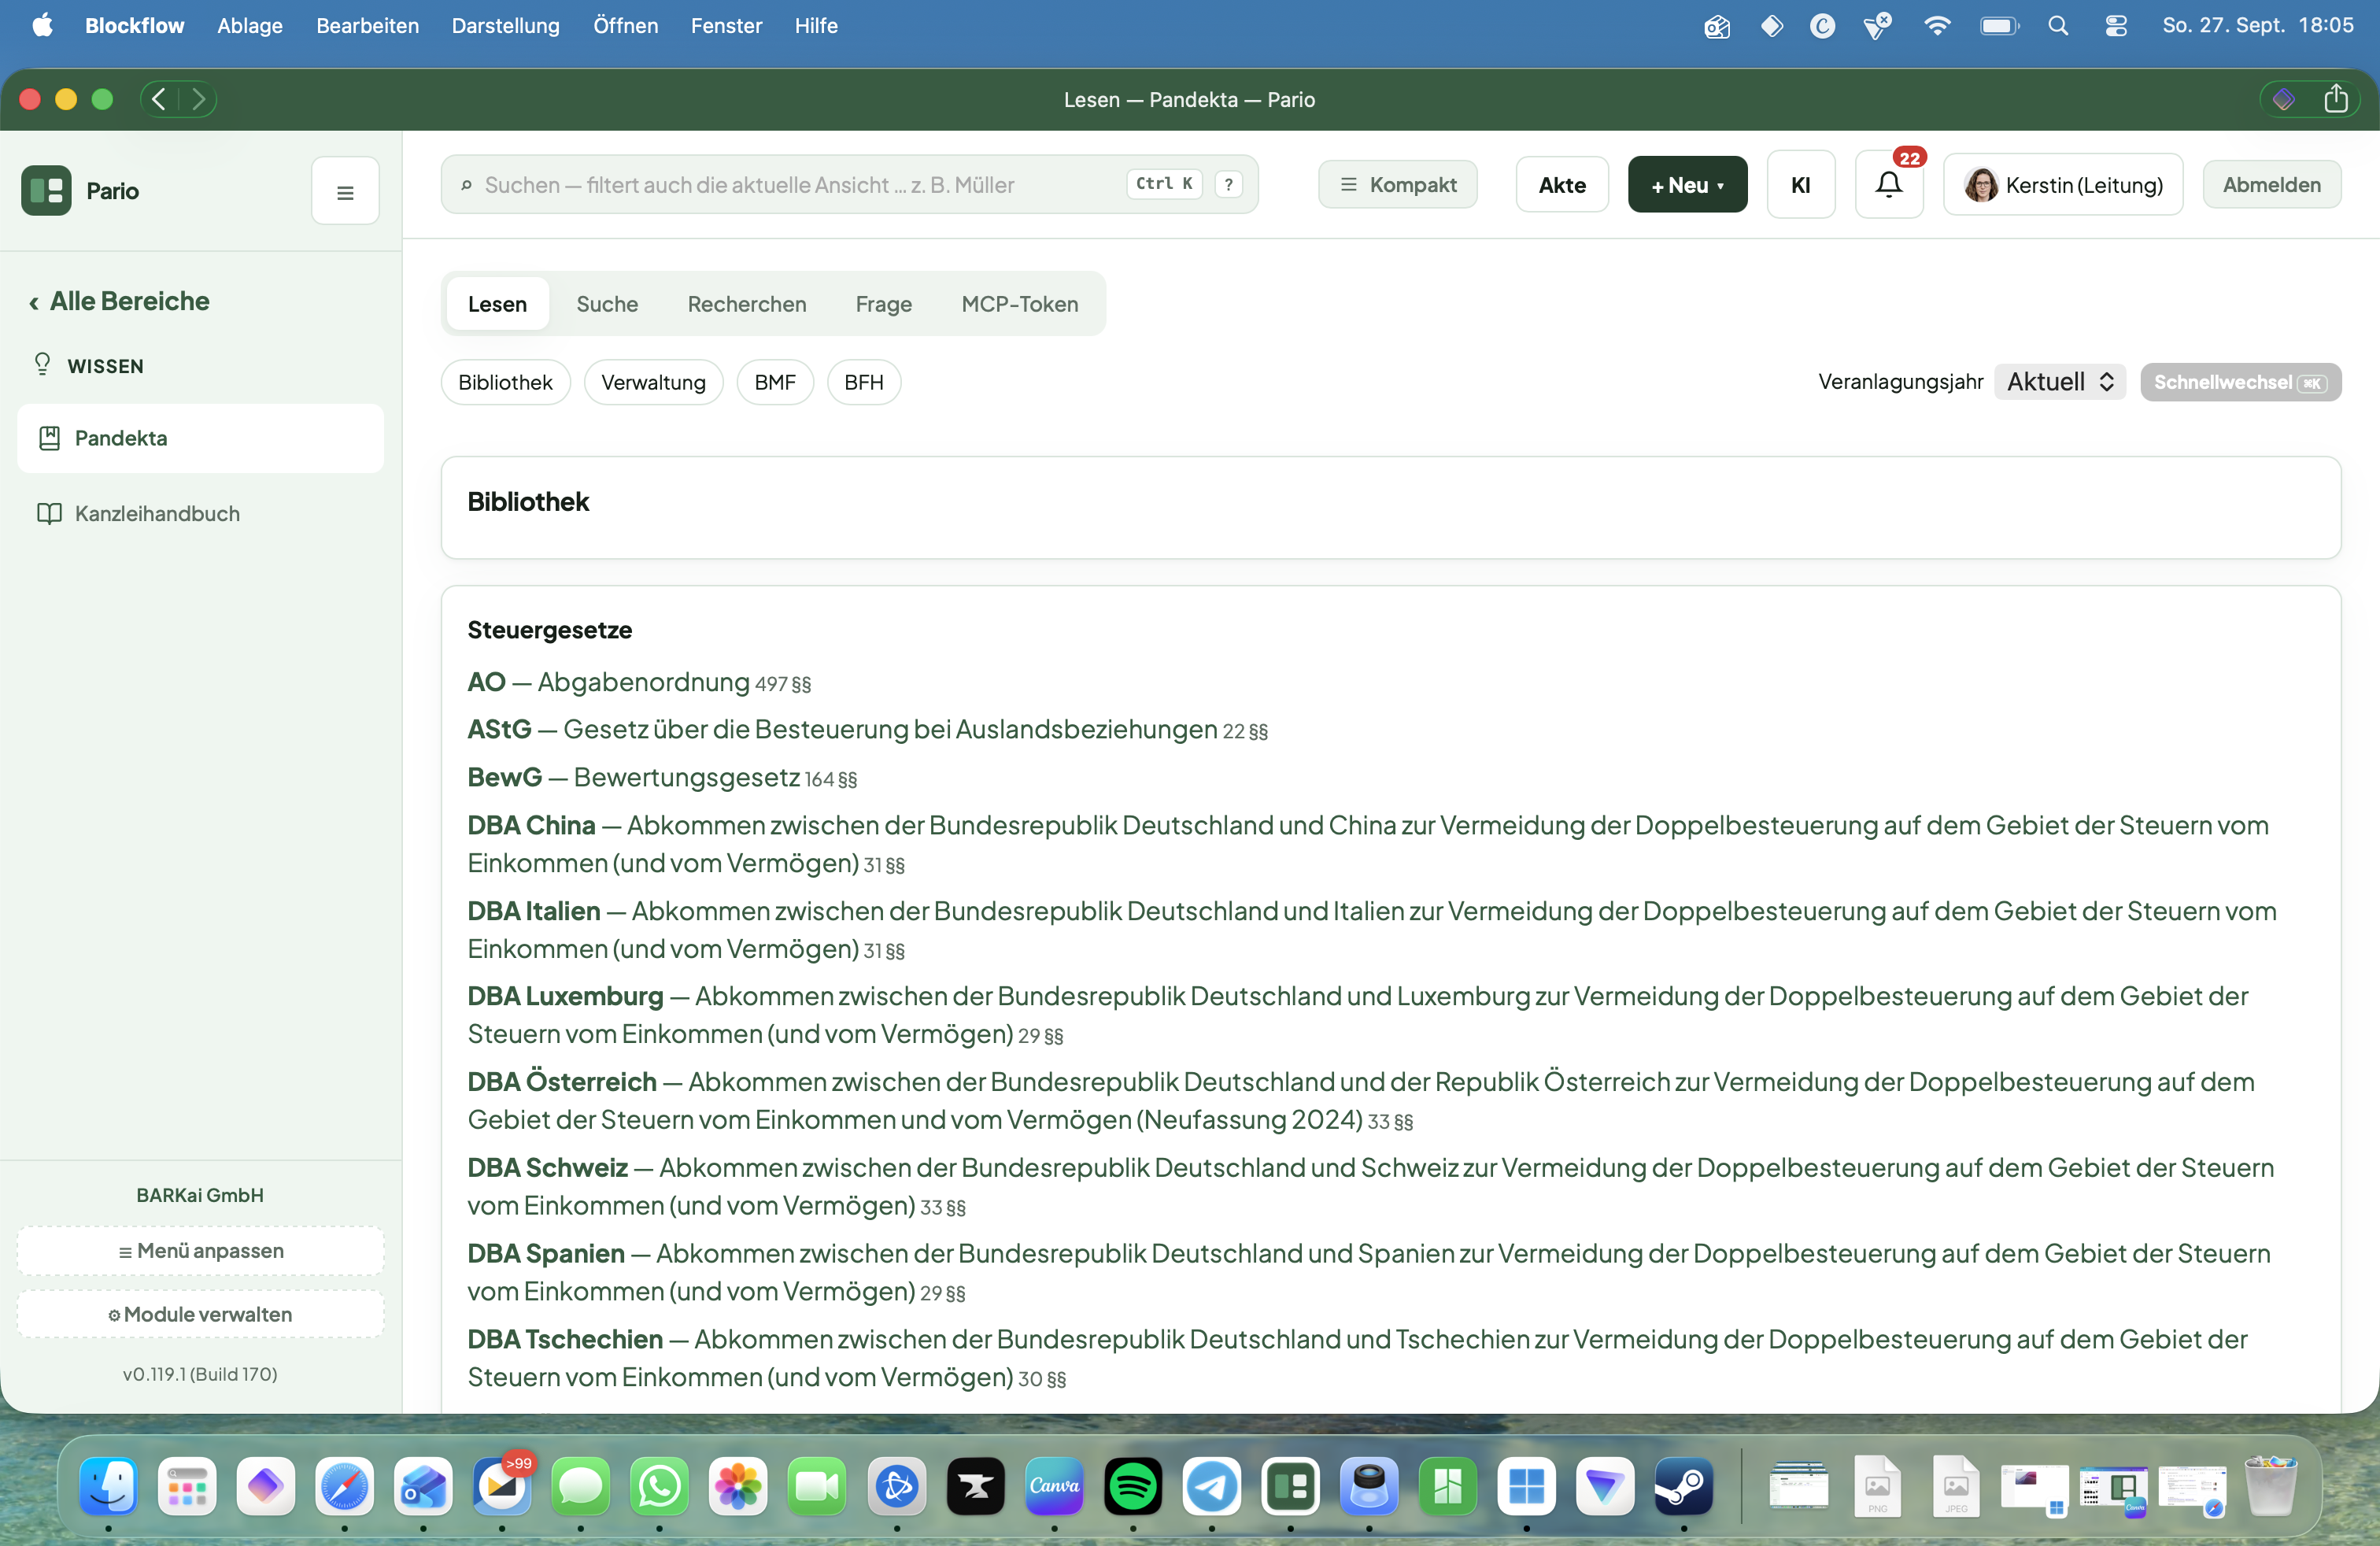Select the Lesen tab

click(497, 304)
